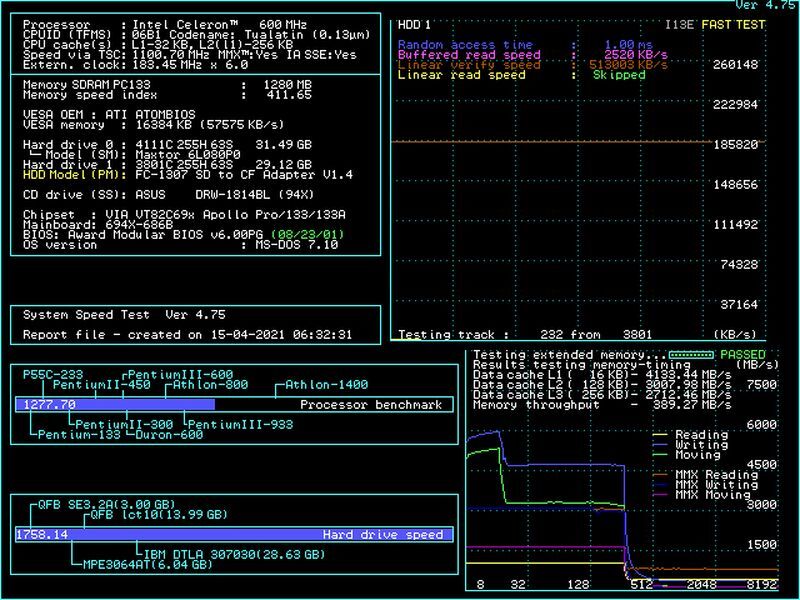The image size is (800, 600).
Task: Click the 'QFB lct10(13.99 GB)' marker
Action: pyautogui.click(x=159, y=515)
